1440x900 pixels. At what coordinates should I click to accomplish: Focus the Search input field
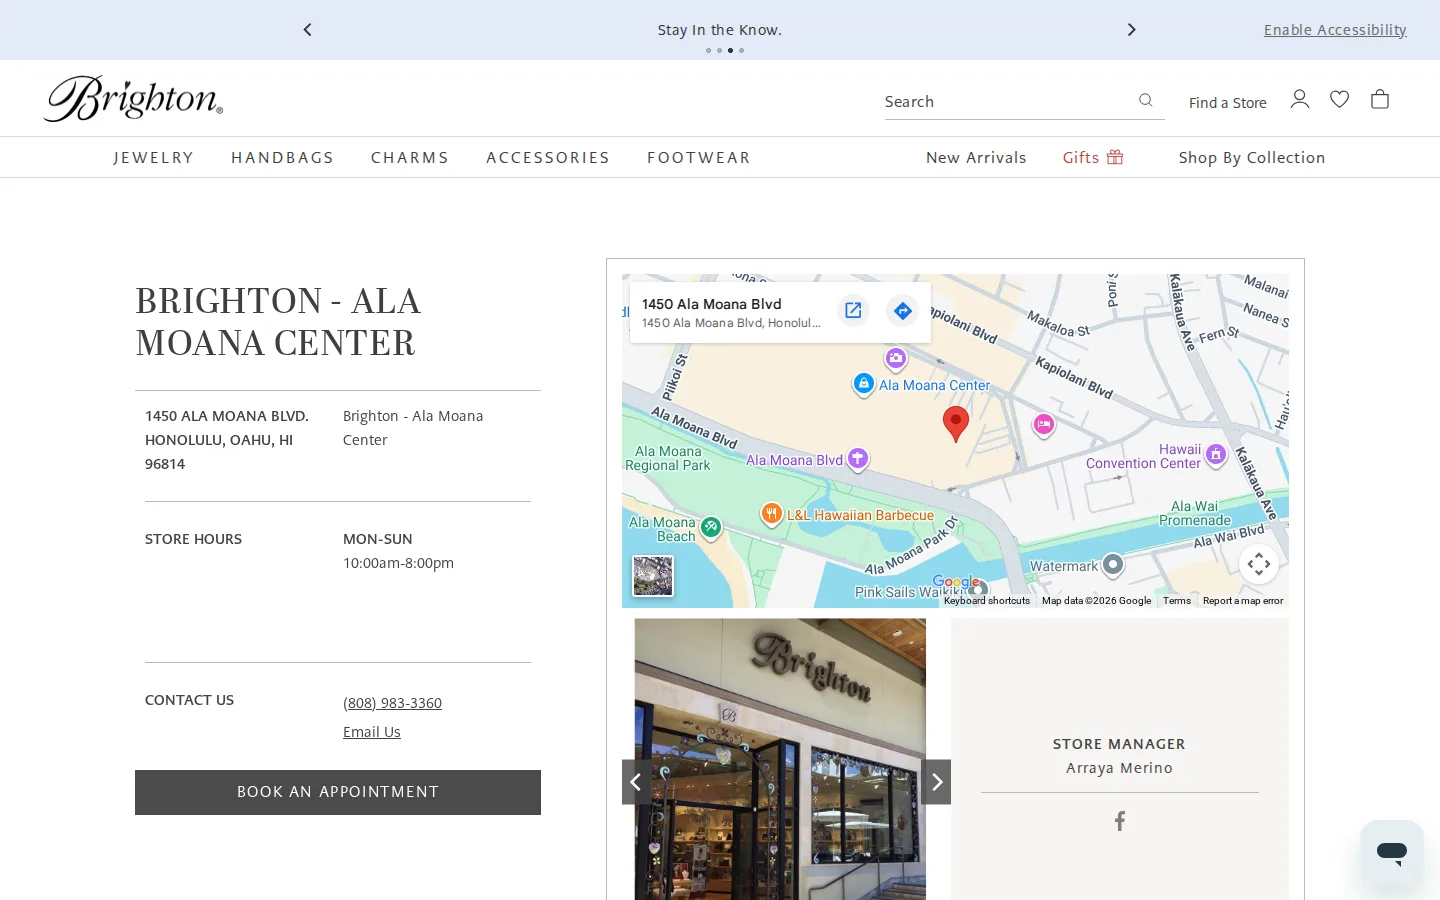(1008, 102)
